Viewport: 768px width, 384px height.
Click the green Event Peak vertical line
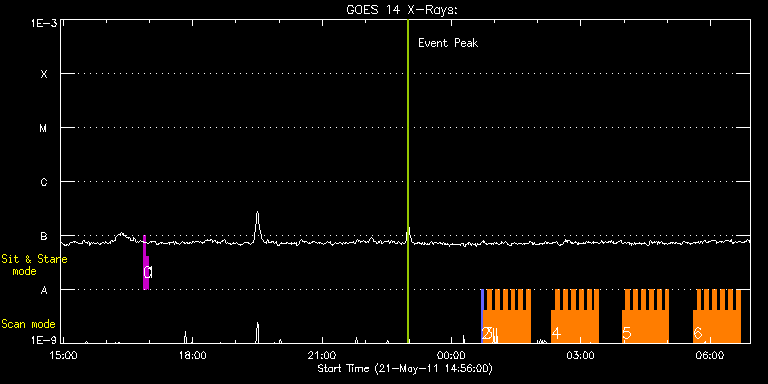(x=408, y=181)
